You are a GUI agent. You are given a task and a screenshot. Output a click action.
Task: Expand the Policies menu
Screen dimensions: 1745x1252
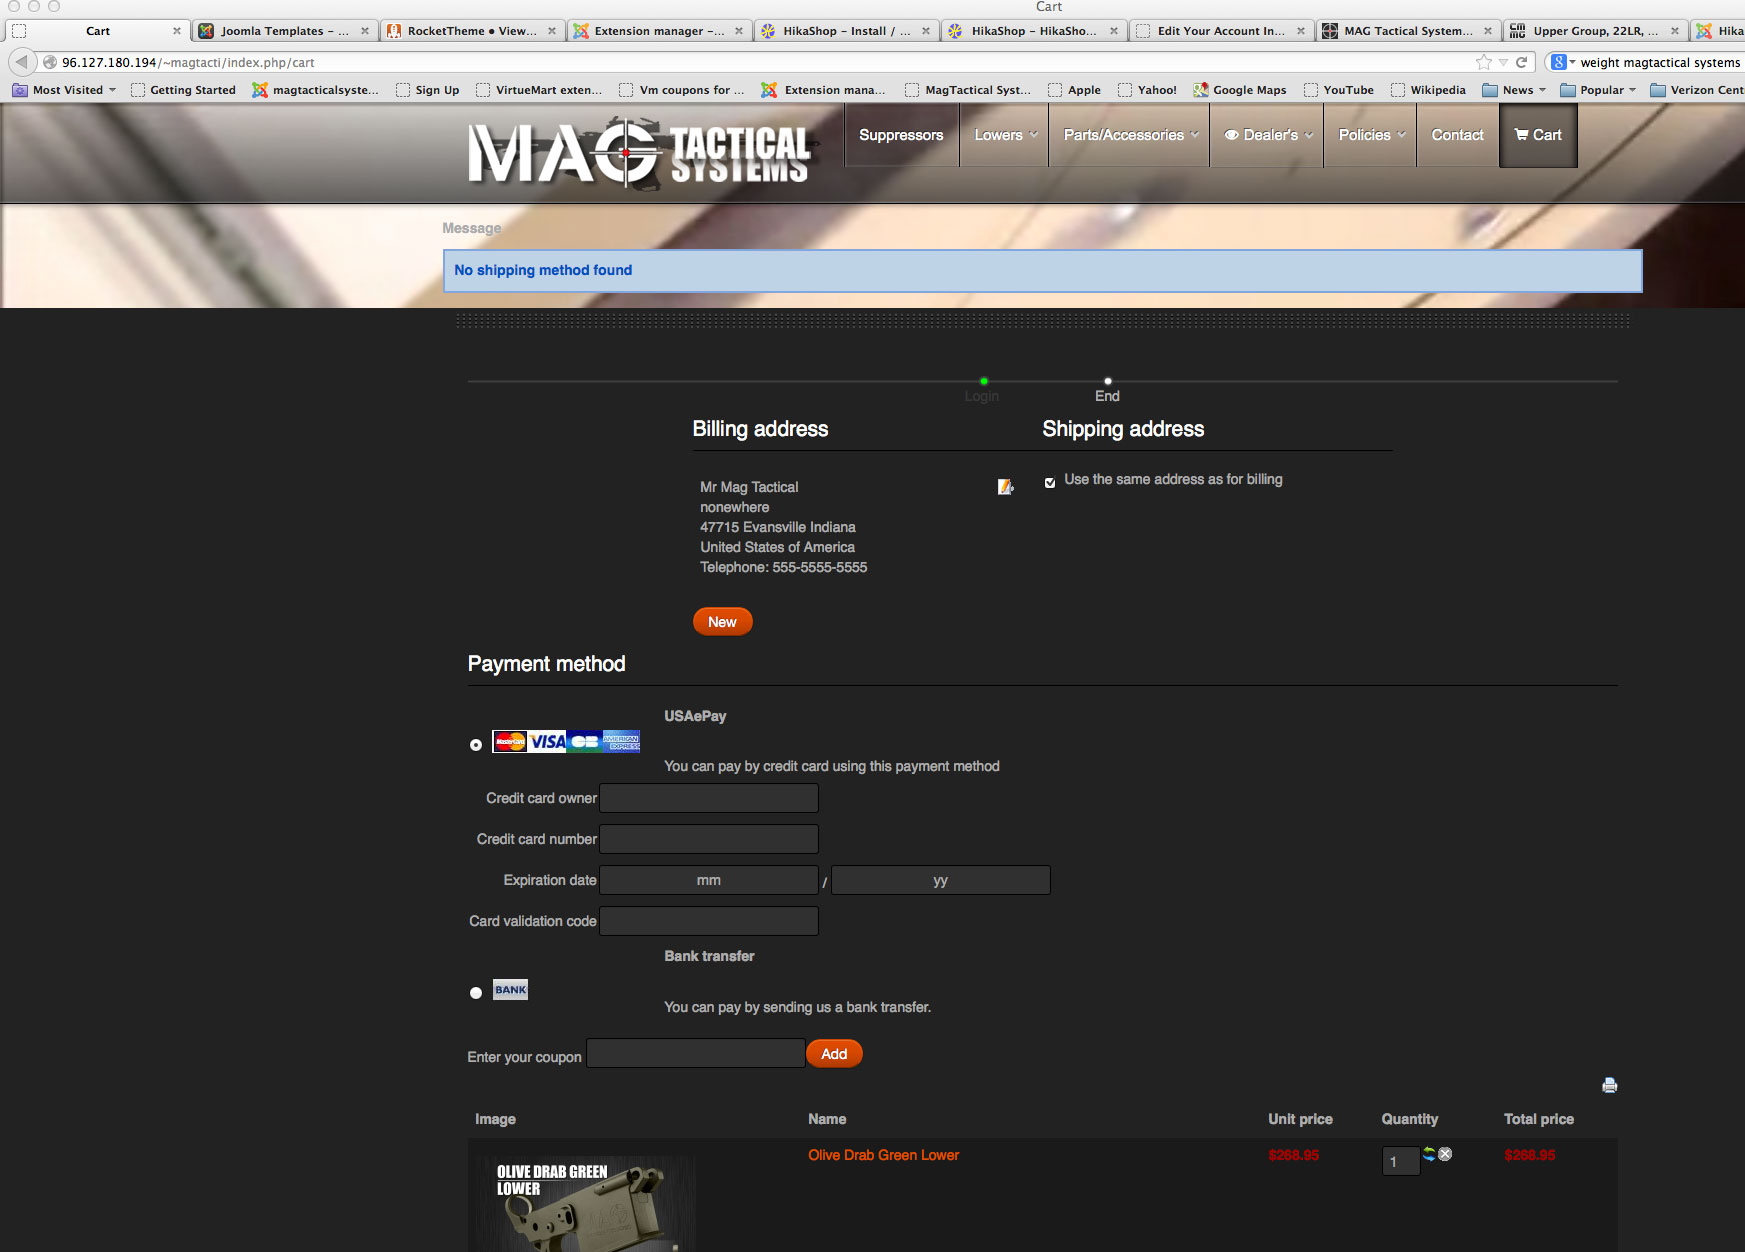tap(1371, 135)
